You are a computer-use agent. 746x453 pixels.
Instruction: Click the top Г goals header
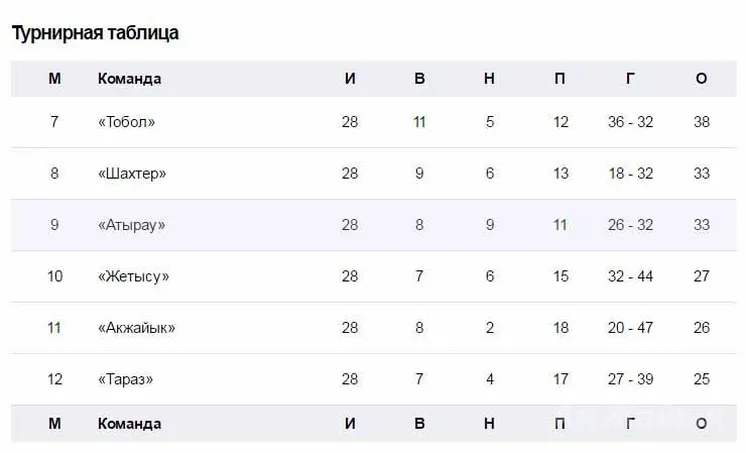click(x=630, y=79)
